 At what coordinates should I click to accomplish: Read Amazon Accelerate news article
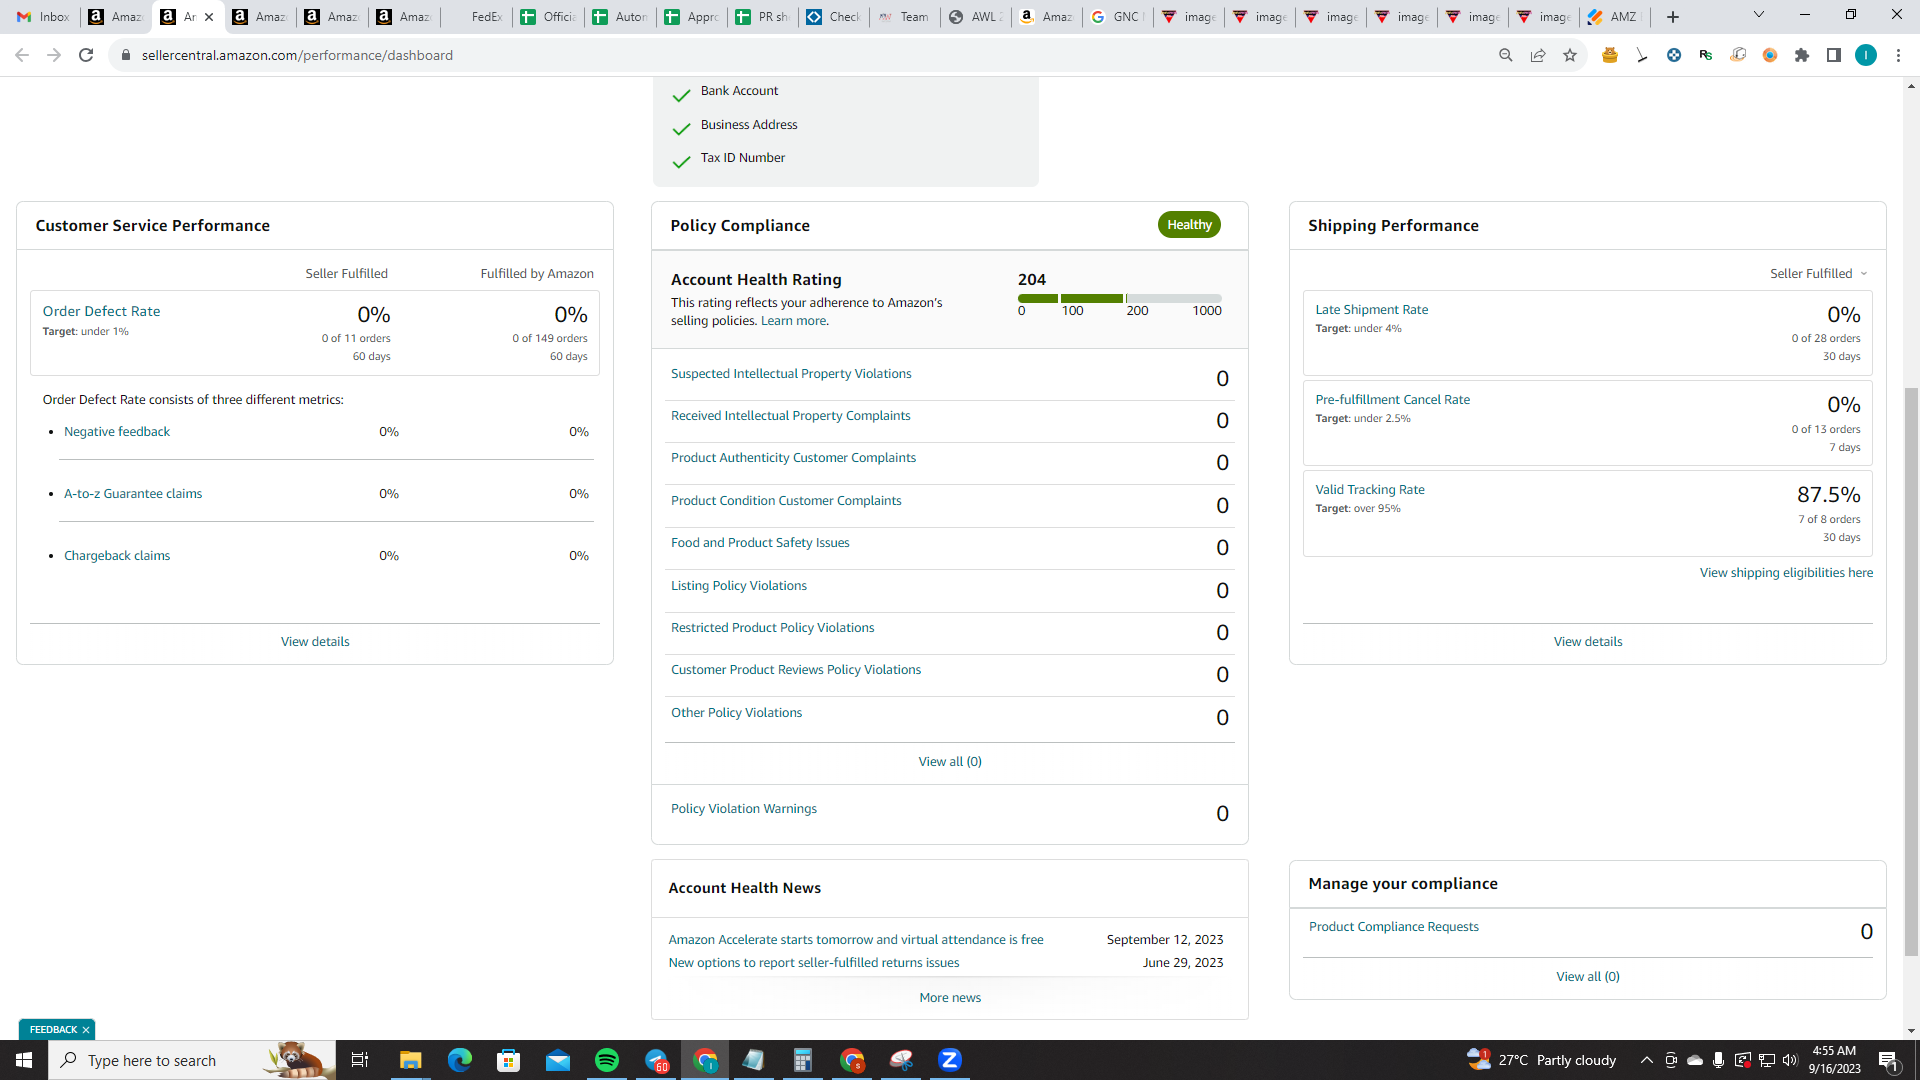855,940
